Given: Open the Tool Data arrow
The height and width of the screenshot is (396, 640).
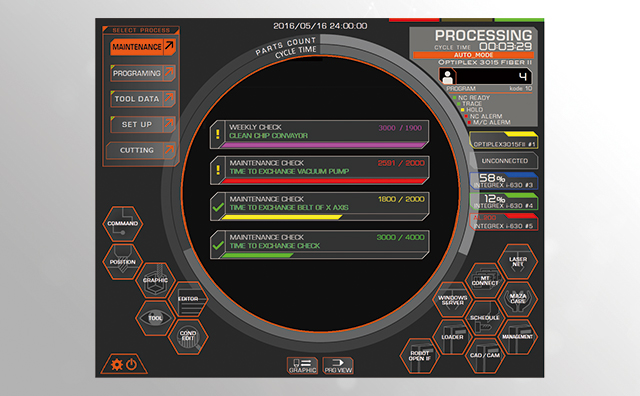Looking at the screenshot, I should click(169, 98).
